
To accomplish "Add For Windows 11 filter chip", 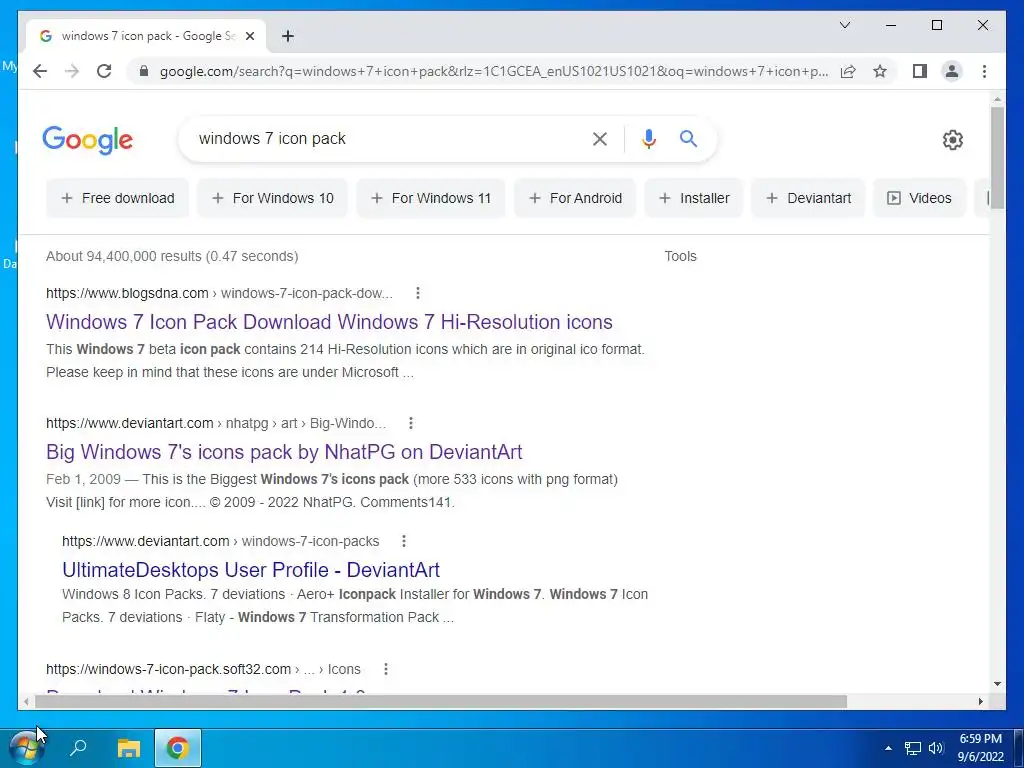I will (x=430, y=198).
